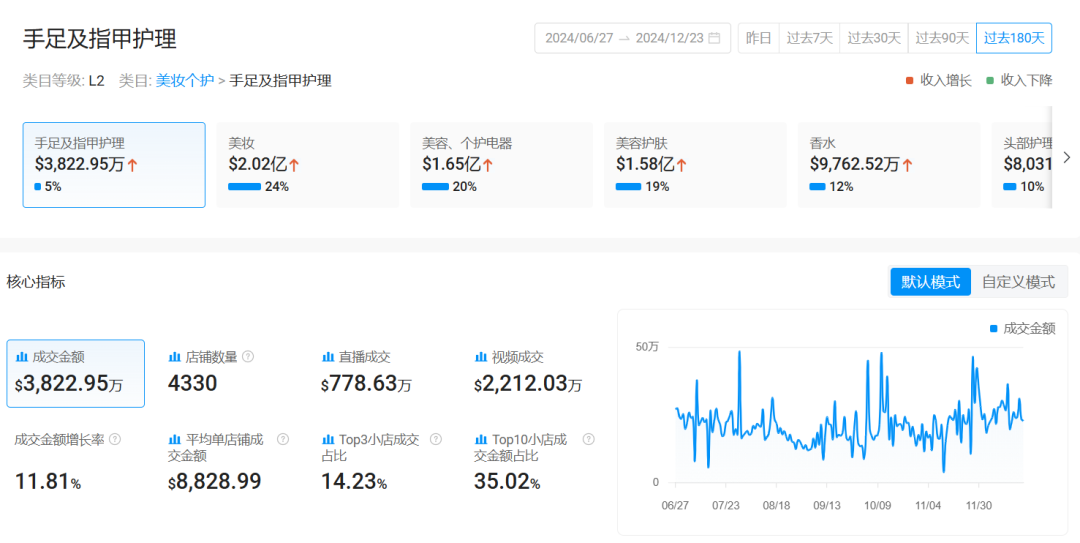This screenshot has width=1080, height=543.
Task: Select the 过去7天 time range
Action: coord(809,38)
